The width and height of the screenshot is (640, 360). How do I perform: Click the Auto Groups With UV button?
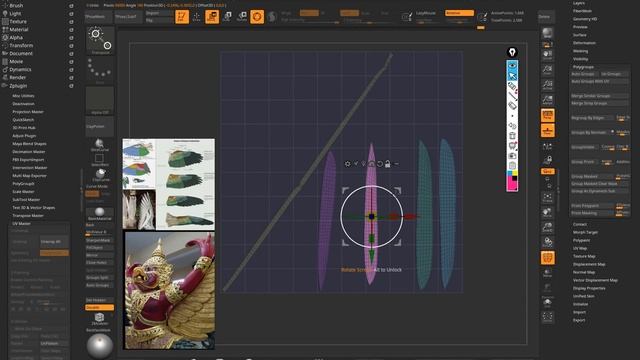coord(599,81)
